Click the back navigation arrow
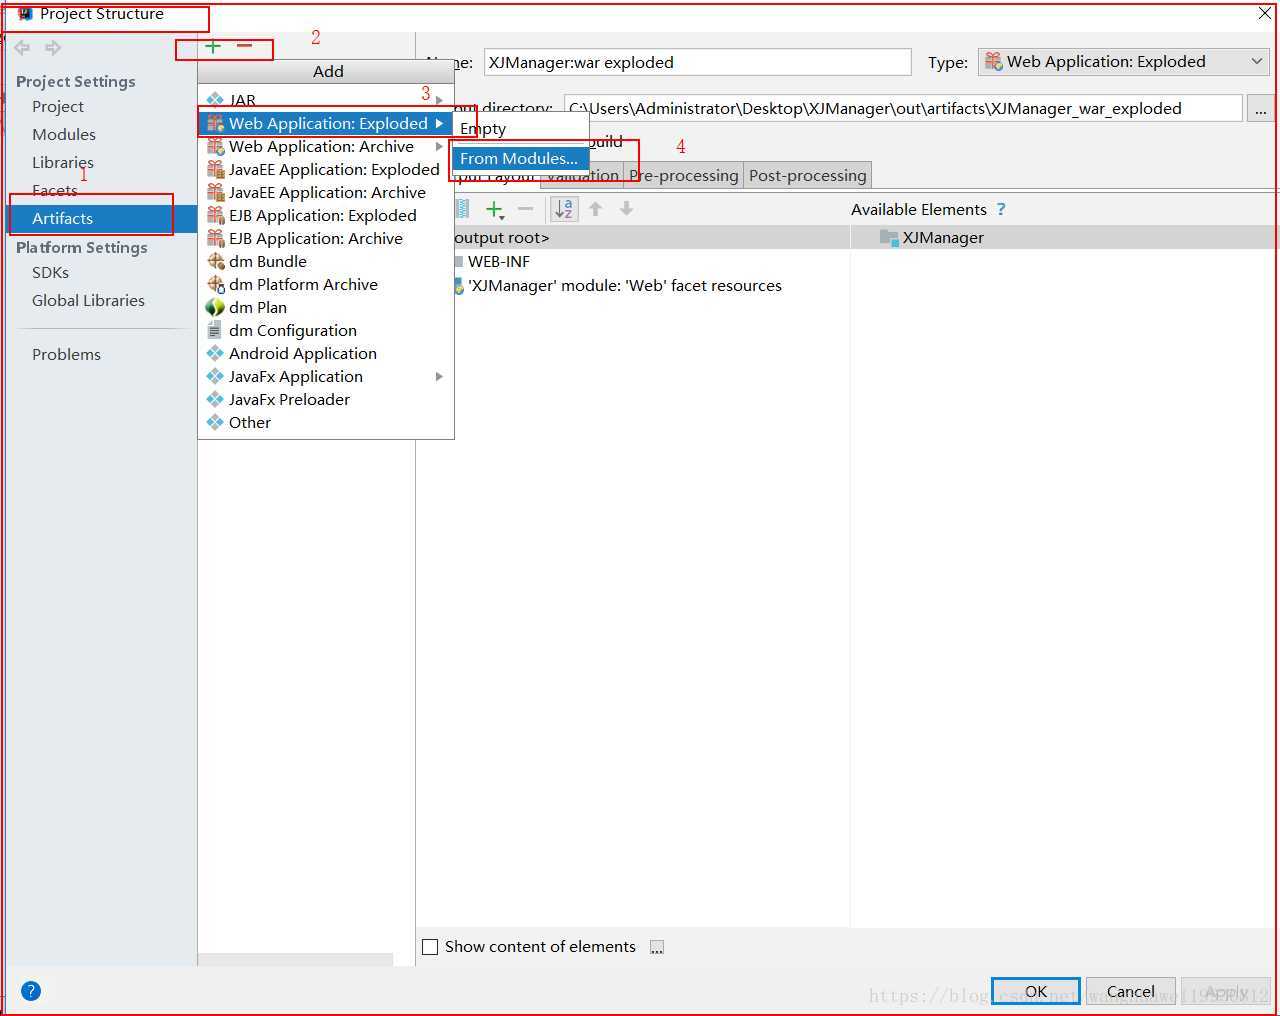The width and height of the screenshot is (1280, 1016). click(x=22, y=47)
